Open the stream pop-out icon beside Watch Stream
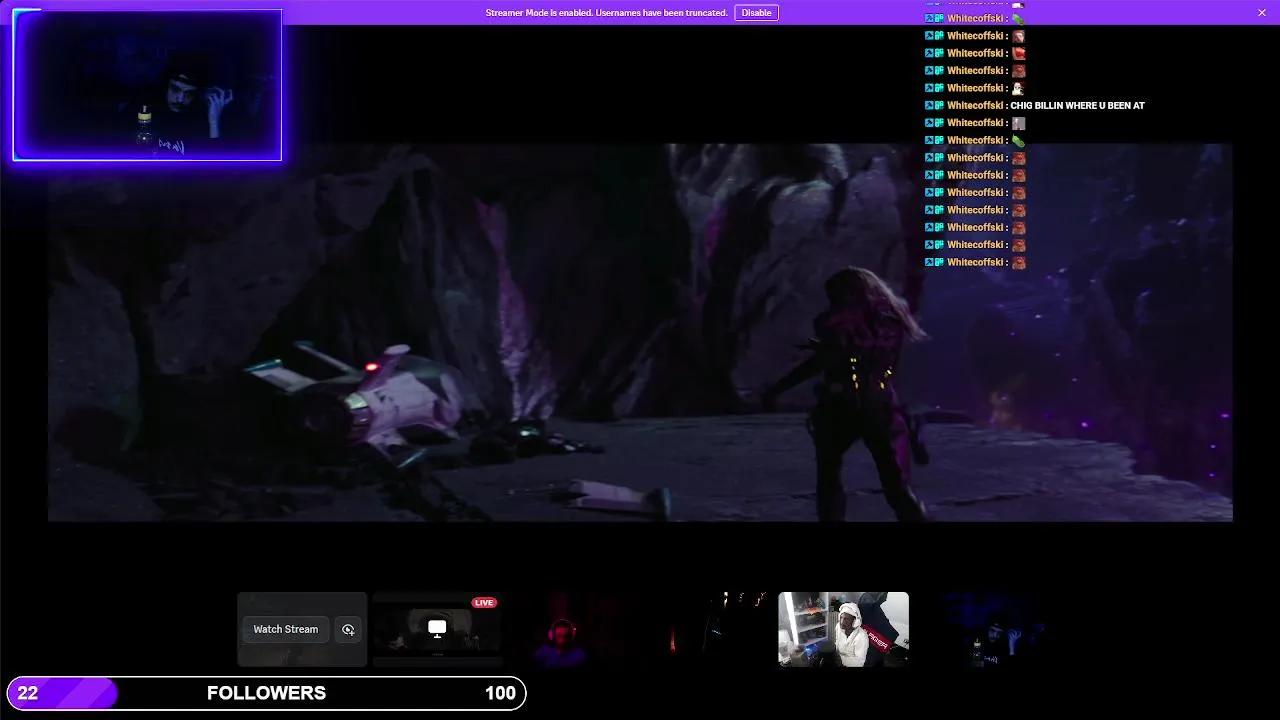Viewport: 1280px width, 720px height. pos(348,629)
